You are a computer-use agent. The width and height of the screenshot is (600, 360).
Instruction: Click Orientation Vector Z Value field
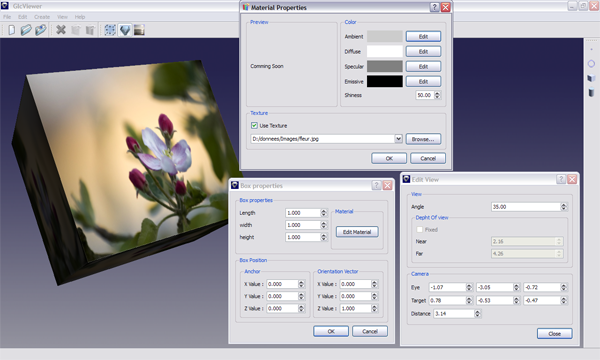355,308
